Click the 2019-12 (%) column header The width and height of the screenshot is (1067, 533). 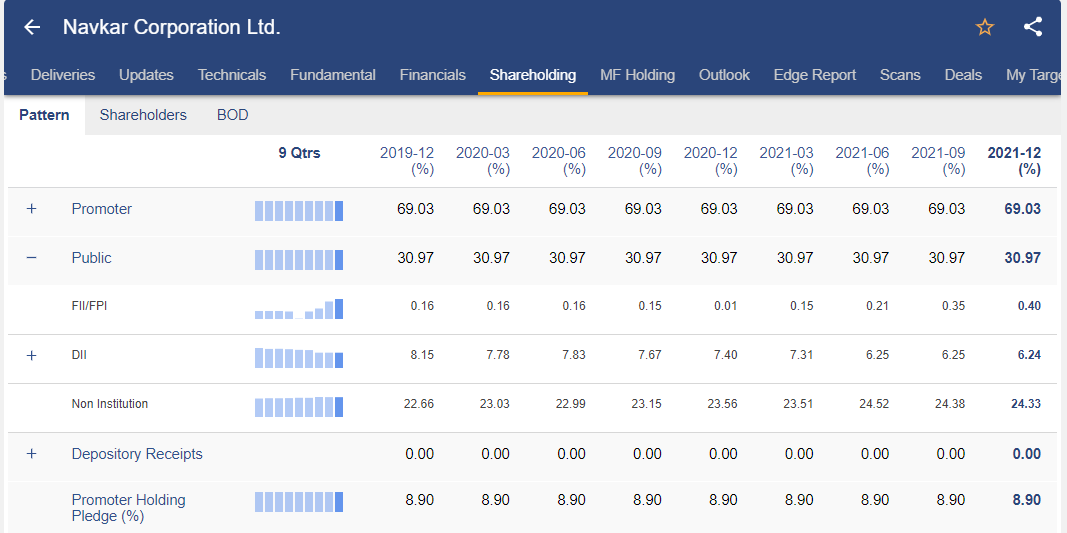pos(407,161)
